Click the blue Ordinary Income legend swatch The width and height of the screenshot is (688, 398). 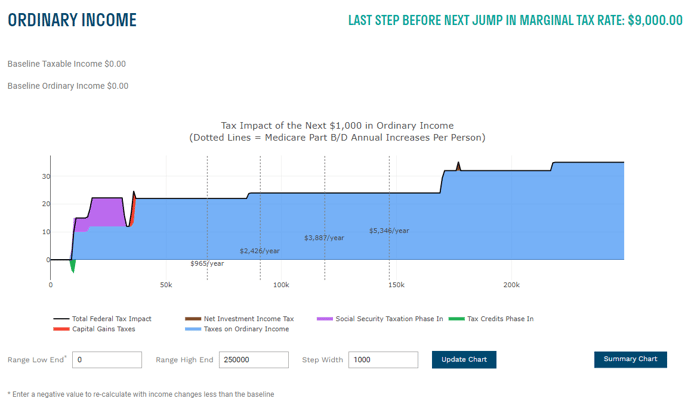[193, 329]
